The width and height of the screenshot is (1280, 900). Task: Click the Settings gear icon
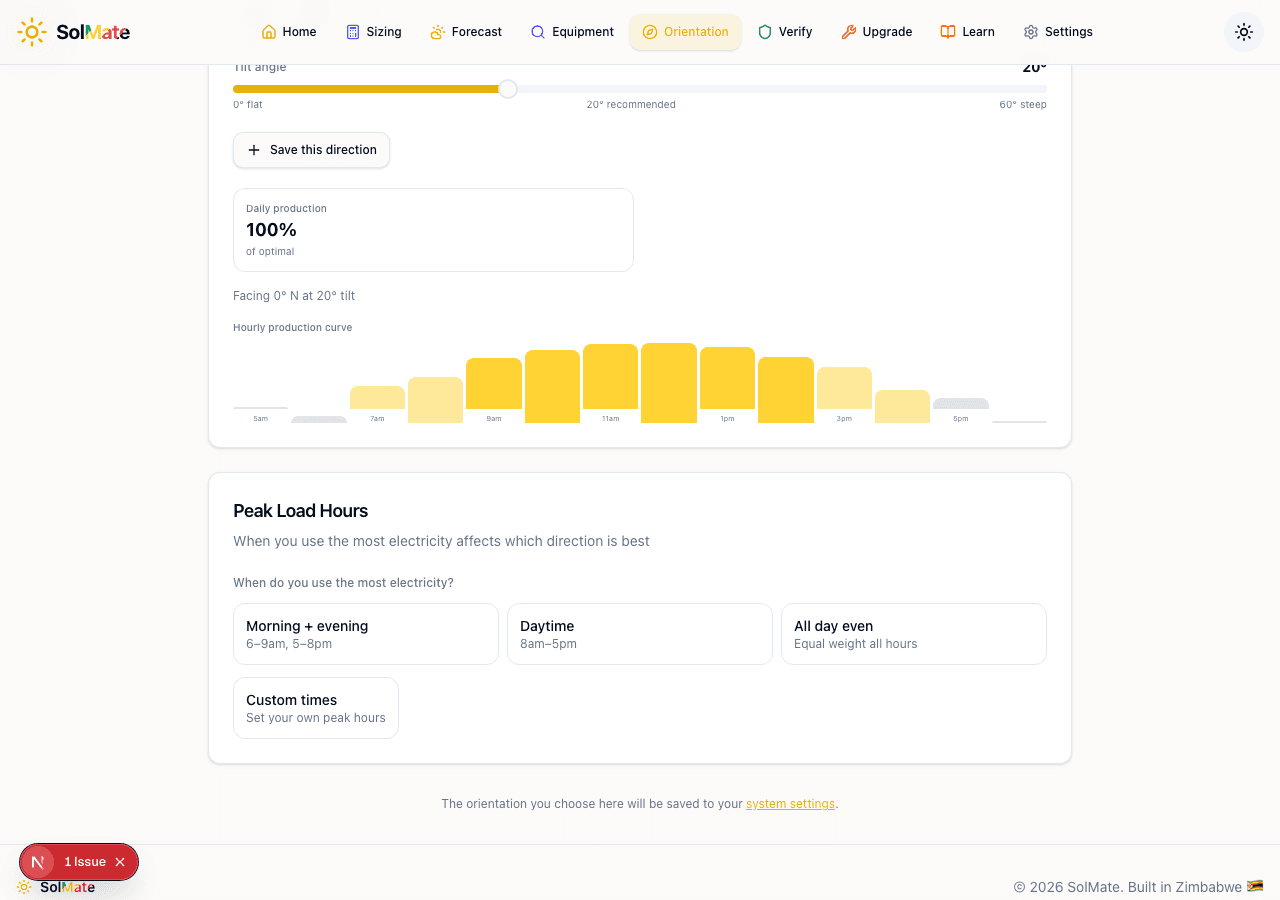(x=1031, y=32)
